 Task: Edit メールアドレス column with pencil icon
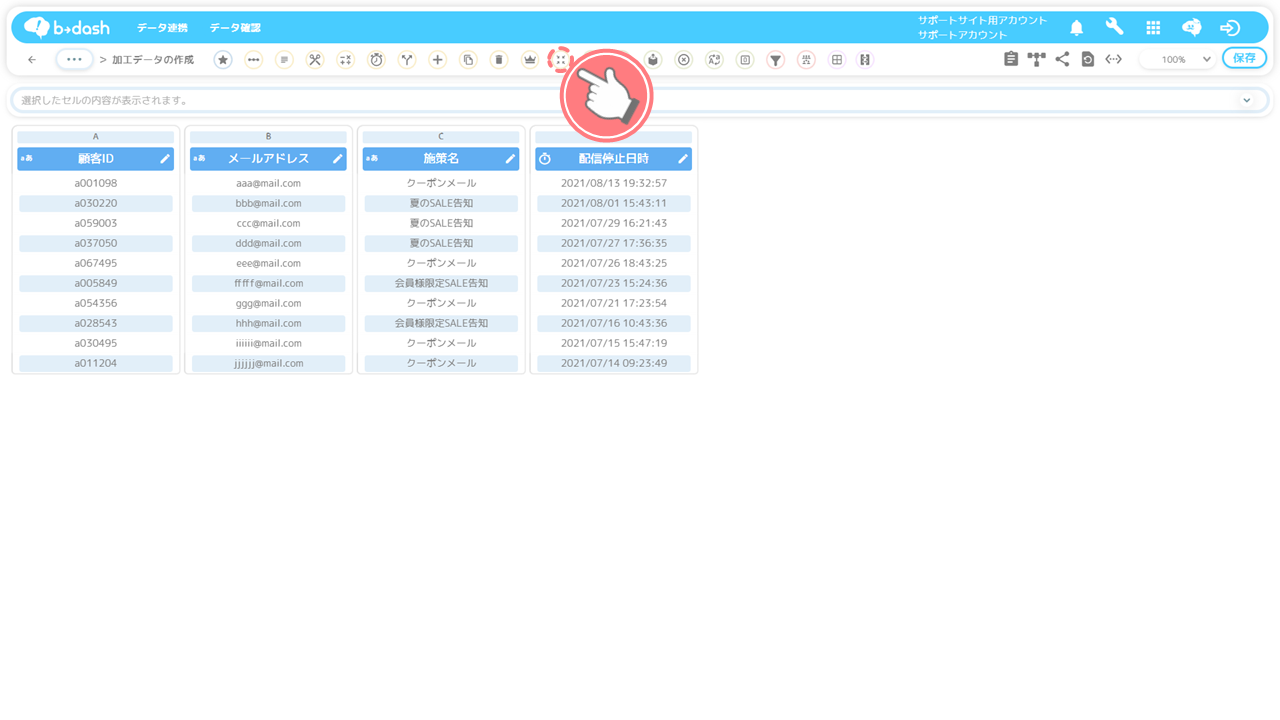337,159
